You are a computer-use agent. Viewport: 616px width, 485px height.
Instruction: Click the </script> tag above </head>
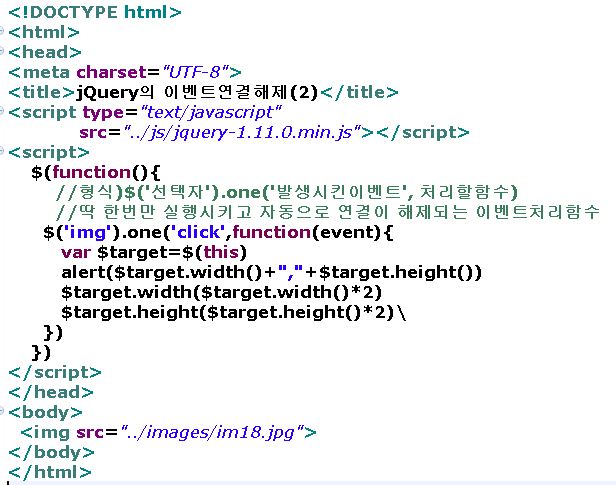click(55, 373)
